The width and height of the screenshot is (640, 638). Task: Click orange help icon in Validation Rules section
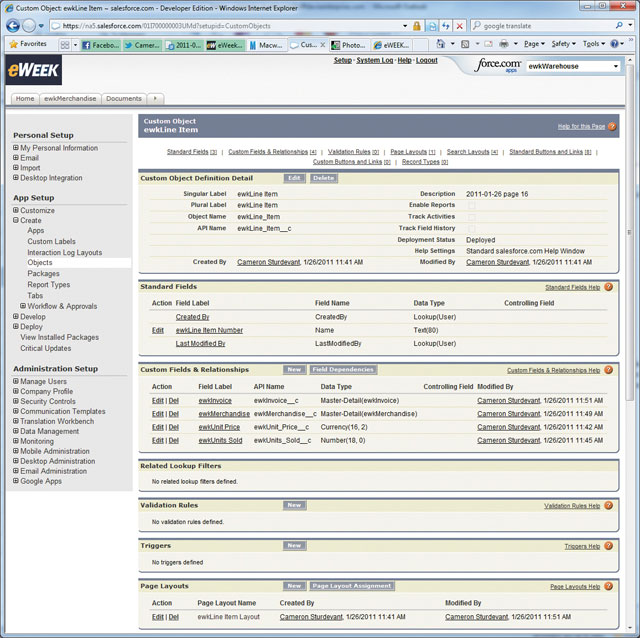(x=608, y=505)
